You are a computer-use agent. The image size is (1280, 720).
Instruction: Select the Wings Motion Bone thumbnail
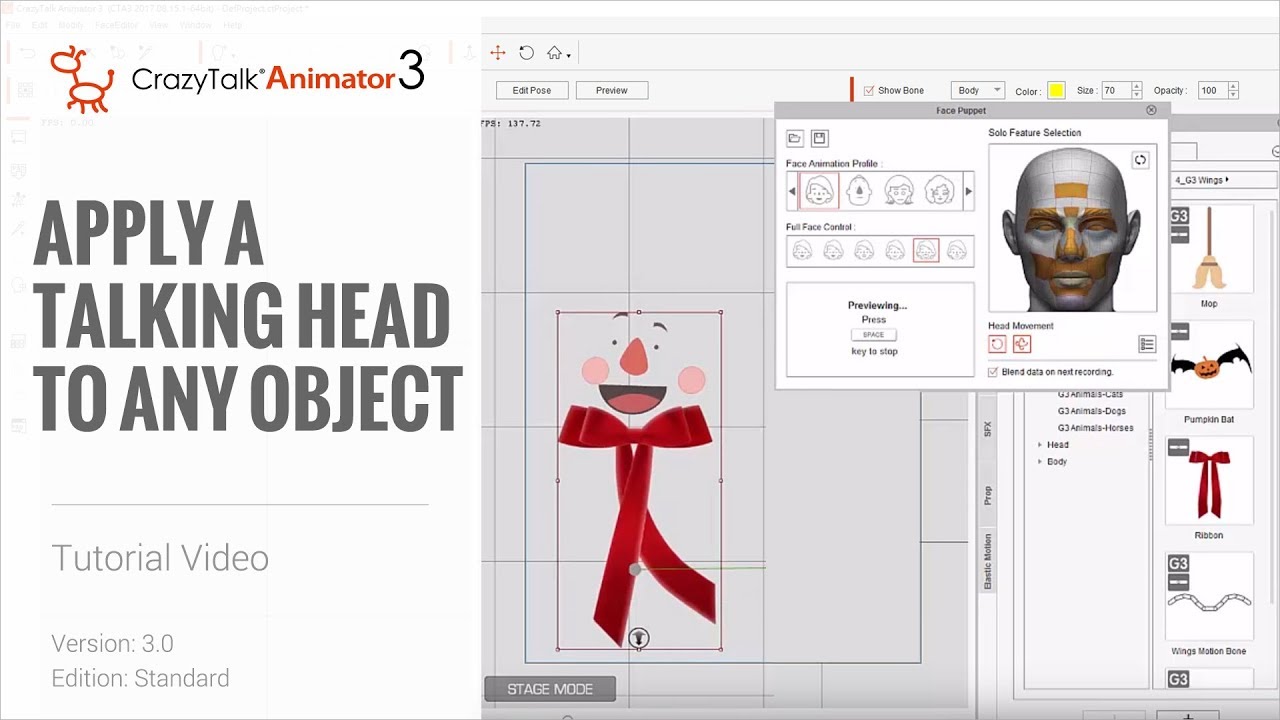pos(1209,597)
